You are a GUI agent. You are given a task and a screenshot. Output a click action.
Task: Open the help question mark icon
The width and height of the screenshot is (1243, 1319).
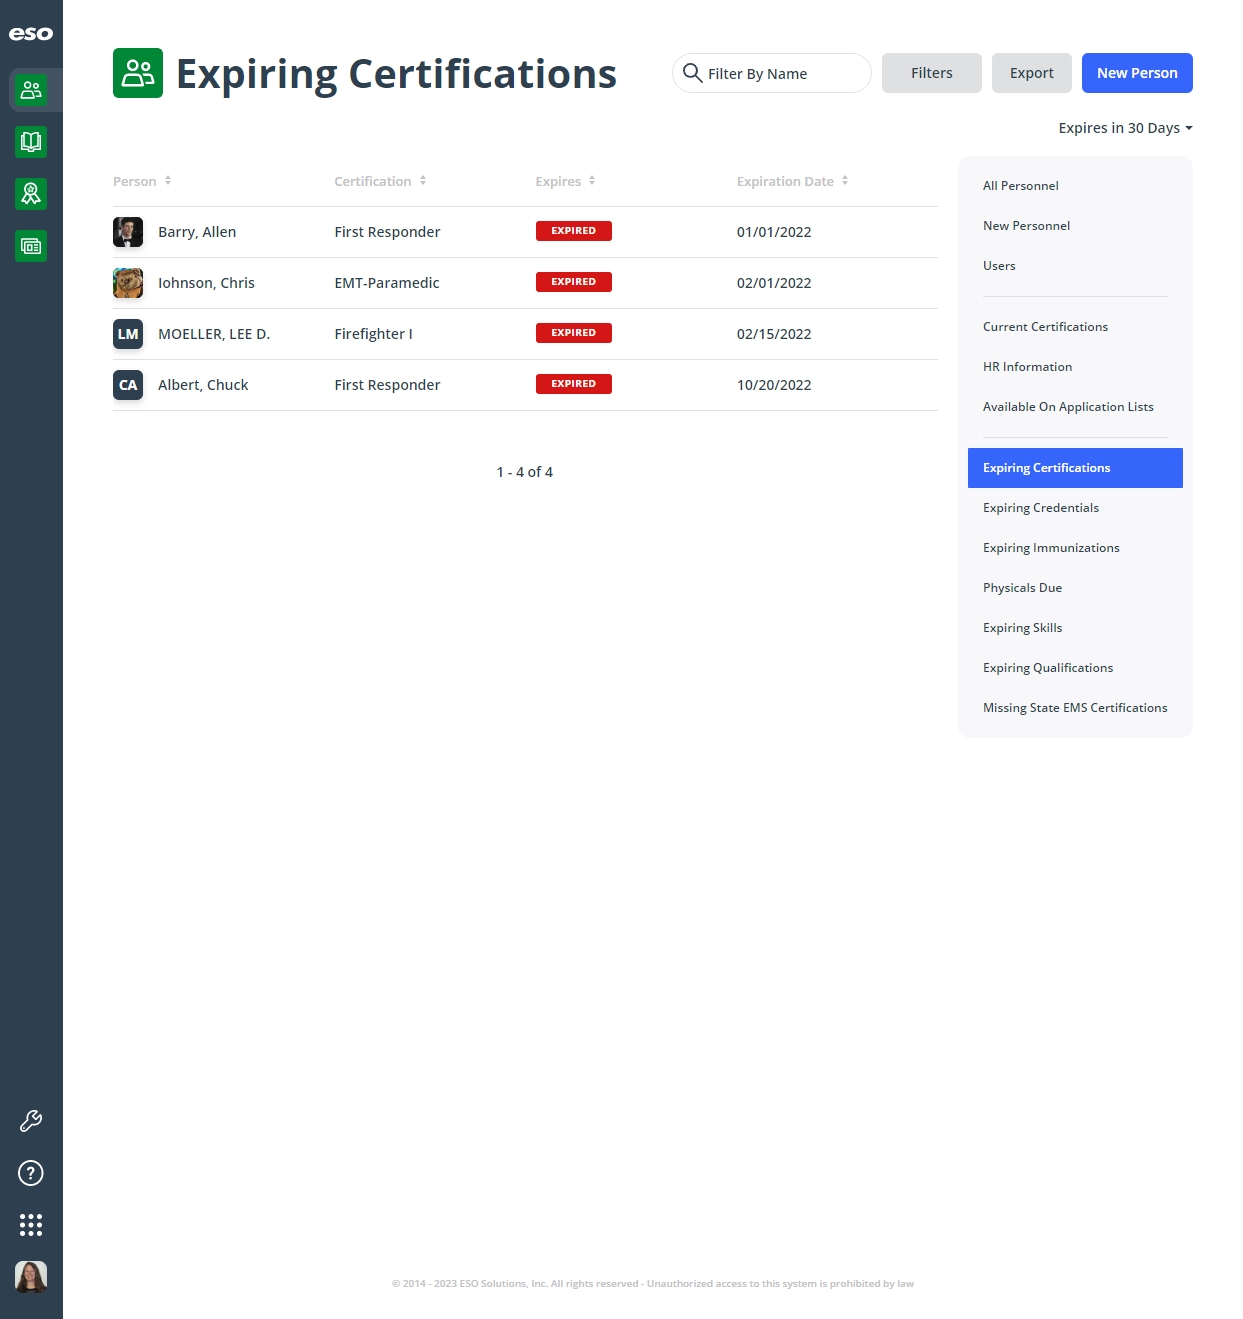tap(31, 1173)
